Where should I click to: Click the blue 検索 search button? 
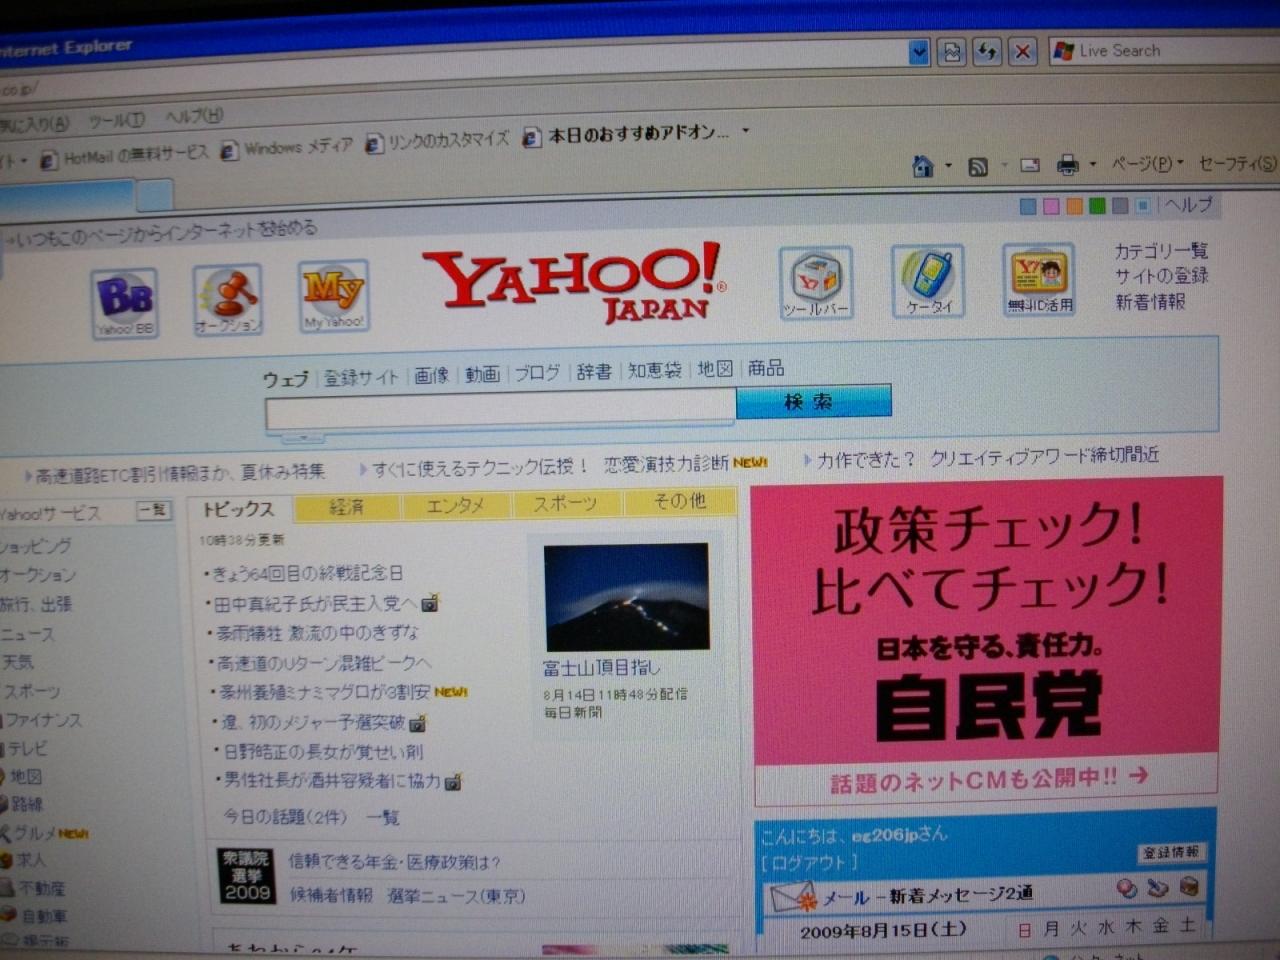coord(813,401)
